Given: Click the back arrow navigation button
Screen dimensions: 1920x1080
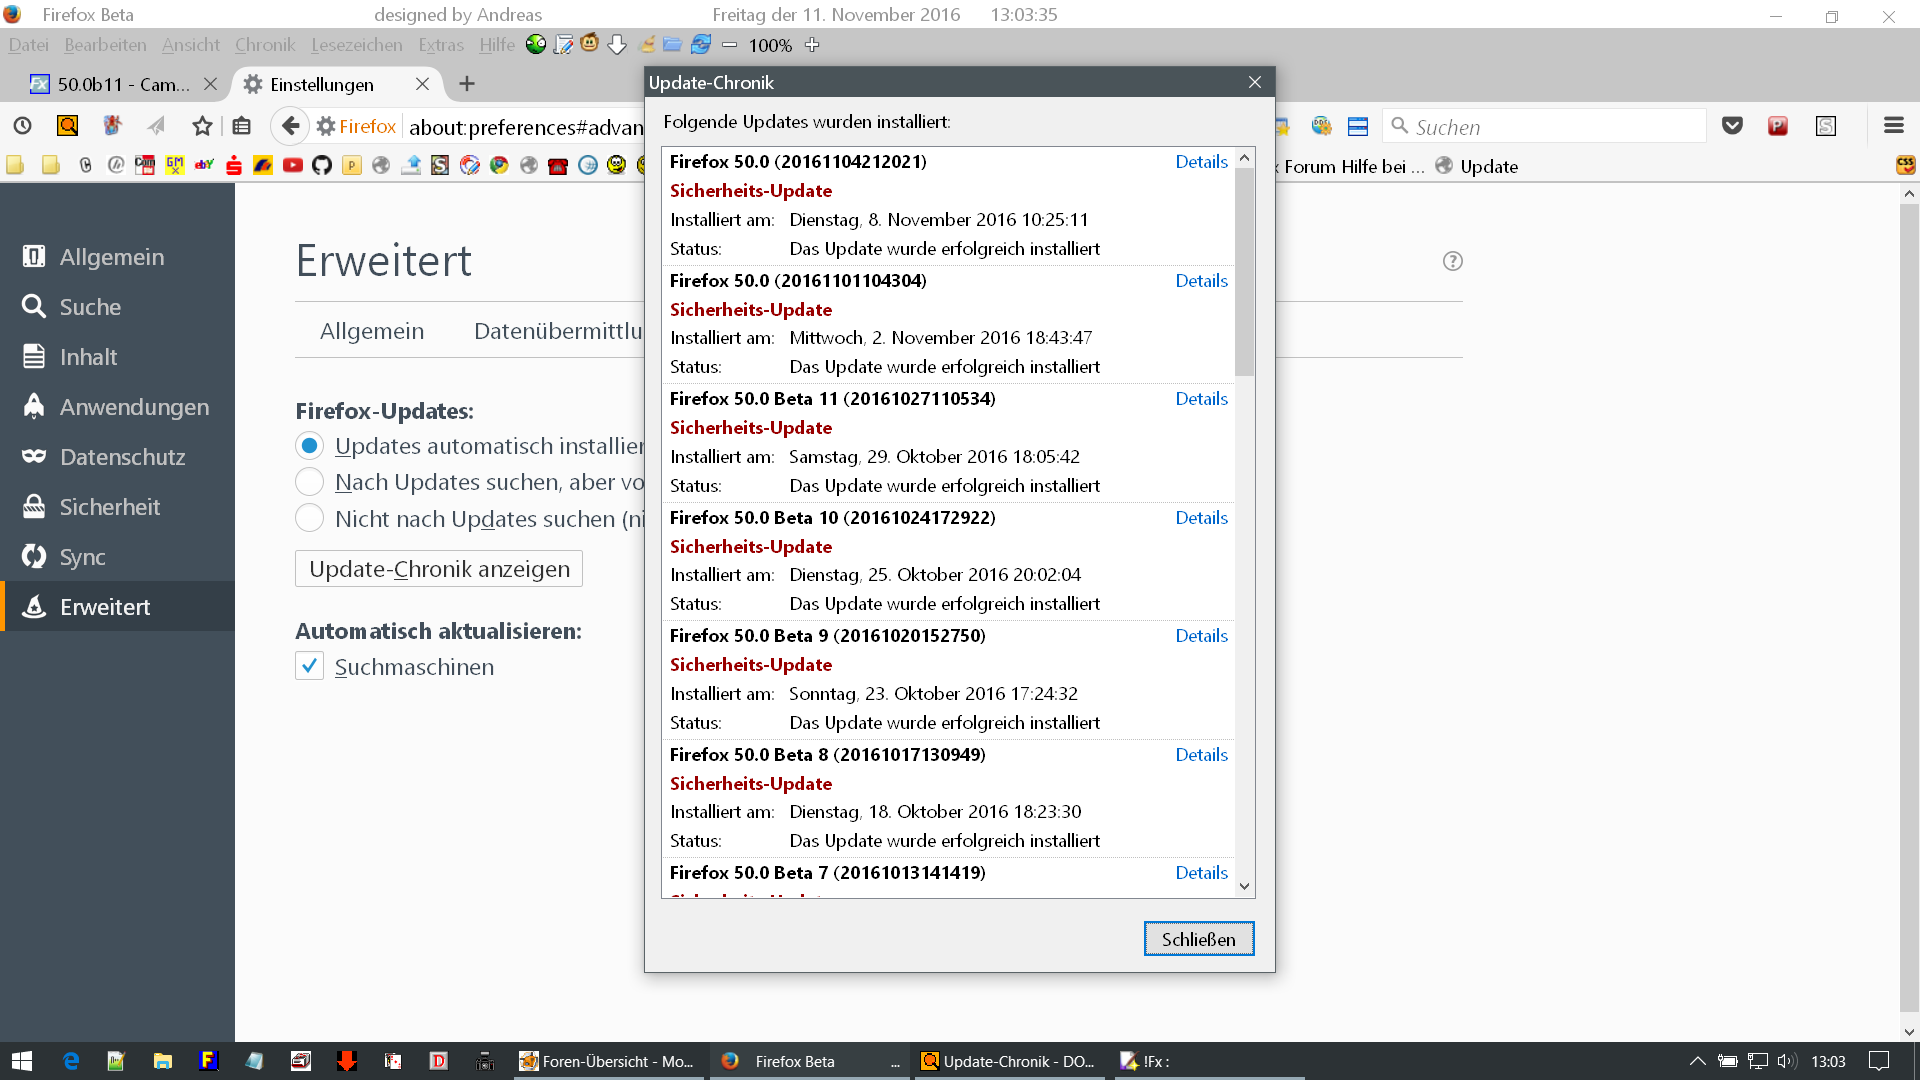Looking at the screenshot, I should click(290, 126).
